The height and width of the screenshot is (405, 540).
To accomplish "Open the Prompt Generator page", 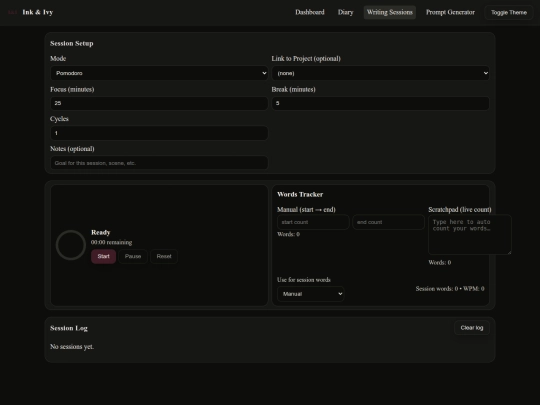I will pyautogui.click(x=450, y=12).
